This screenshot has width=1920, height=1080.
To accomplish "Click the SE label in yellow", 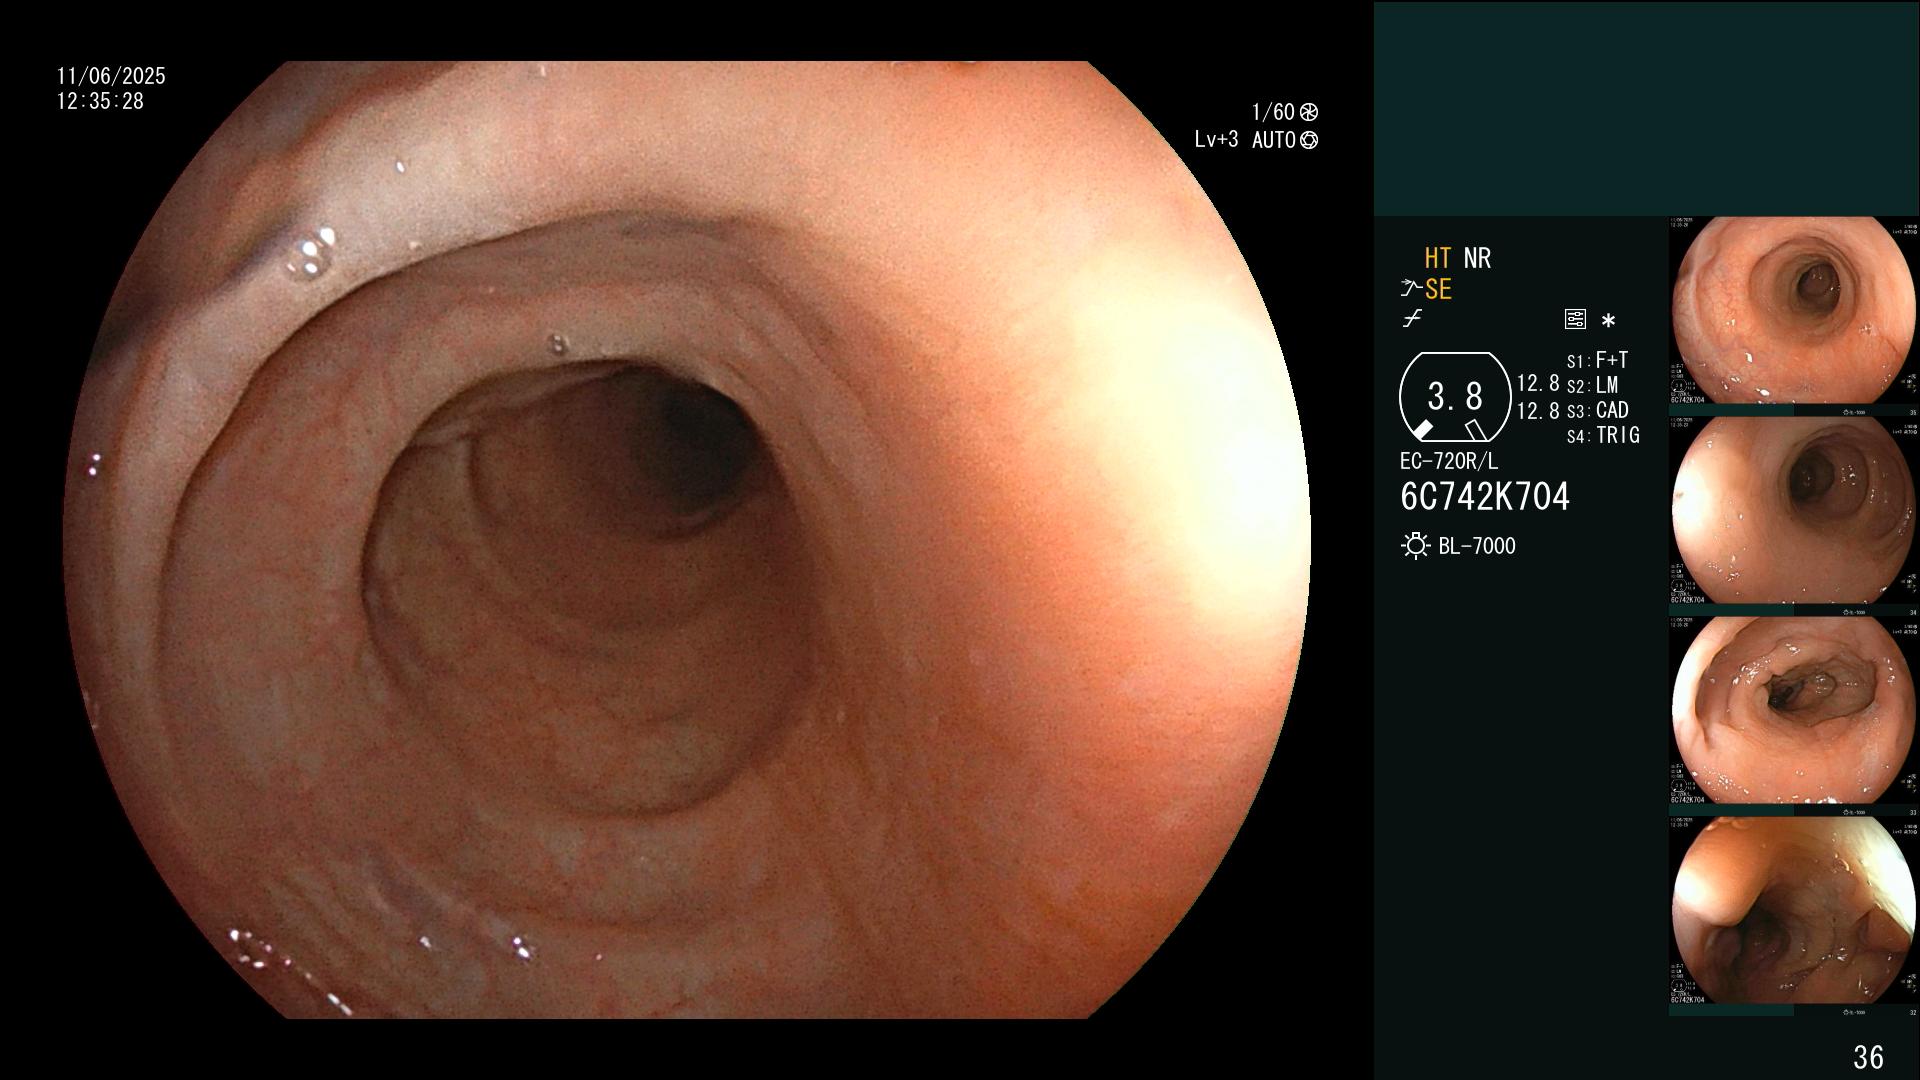I will [x=1438, y=289].
